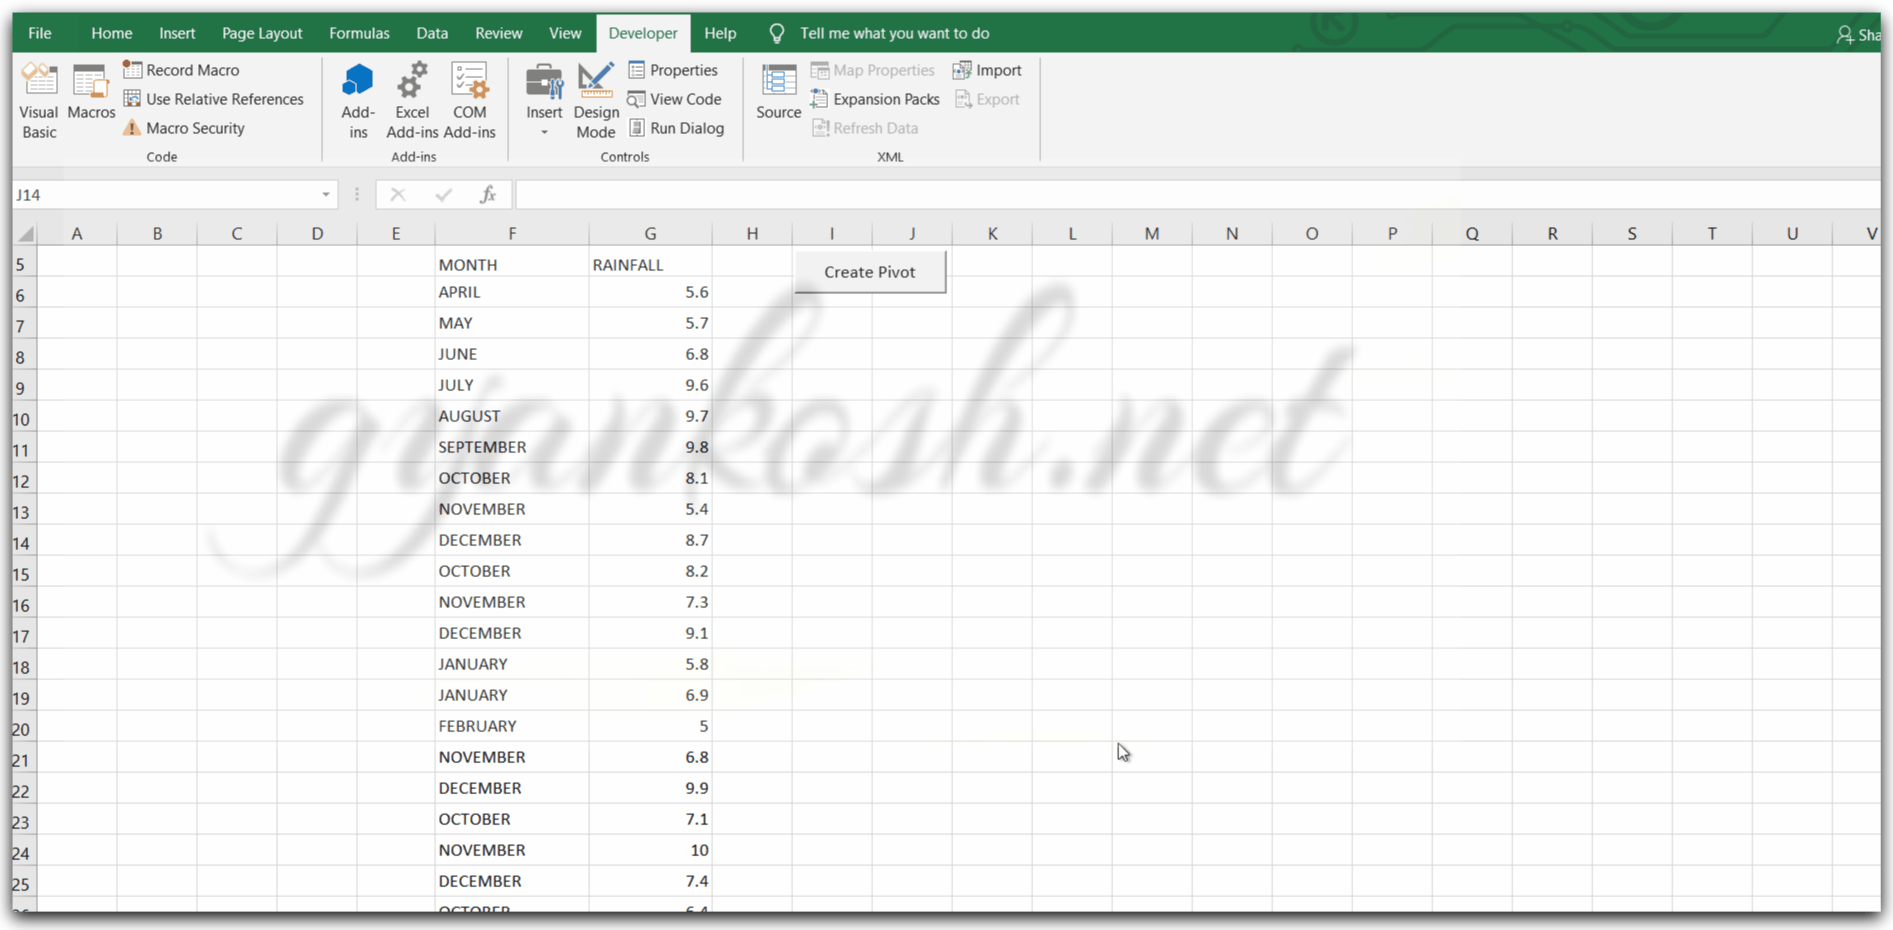Click the Record Macro button

(181, 70)
